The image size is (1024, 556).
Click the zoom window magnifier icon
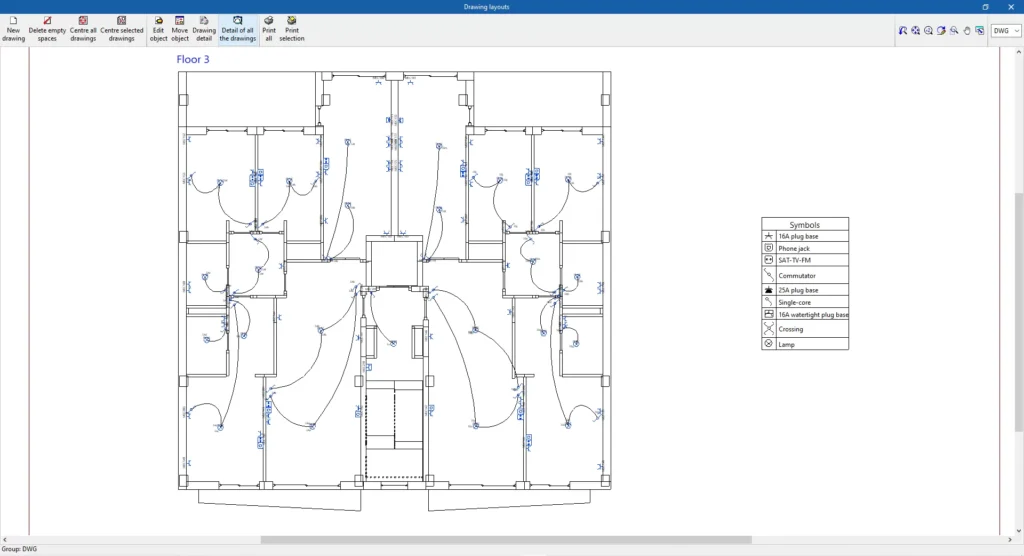[x=954, y=31]
